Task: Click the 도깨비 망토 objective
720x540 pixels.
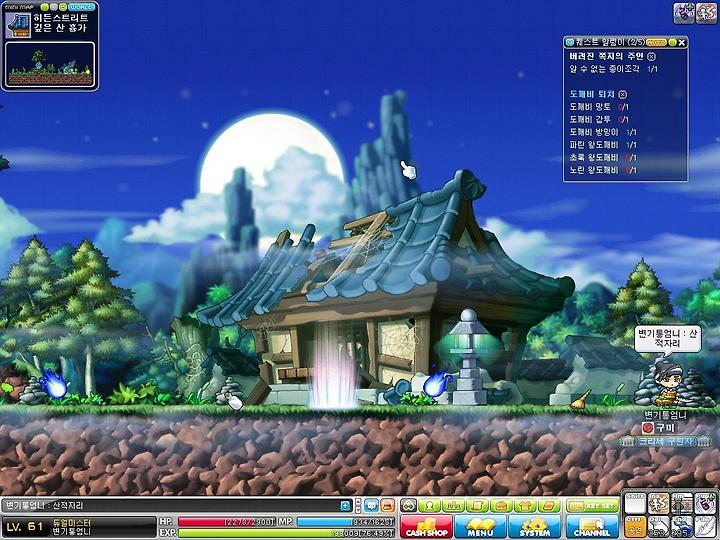Action: pos(599,107)
